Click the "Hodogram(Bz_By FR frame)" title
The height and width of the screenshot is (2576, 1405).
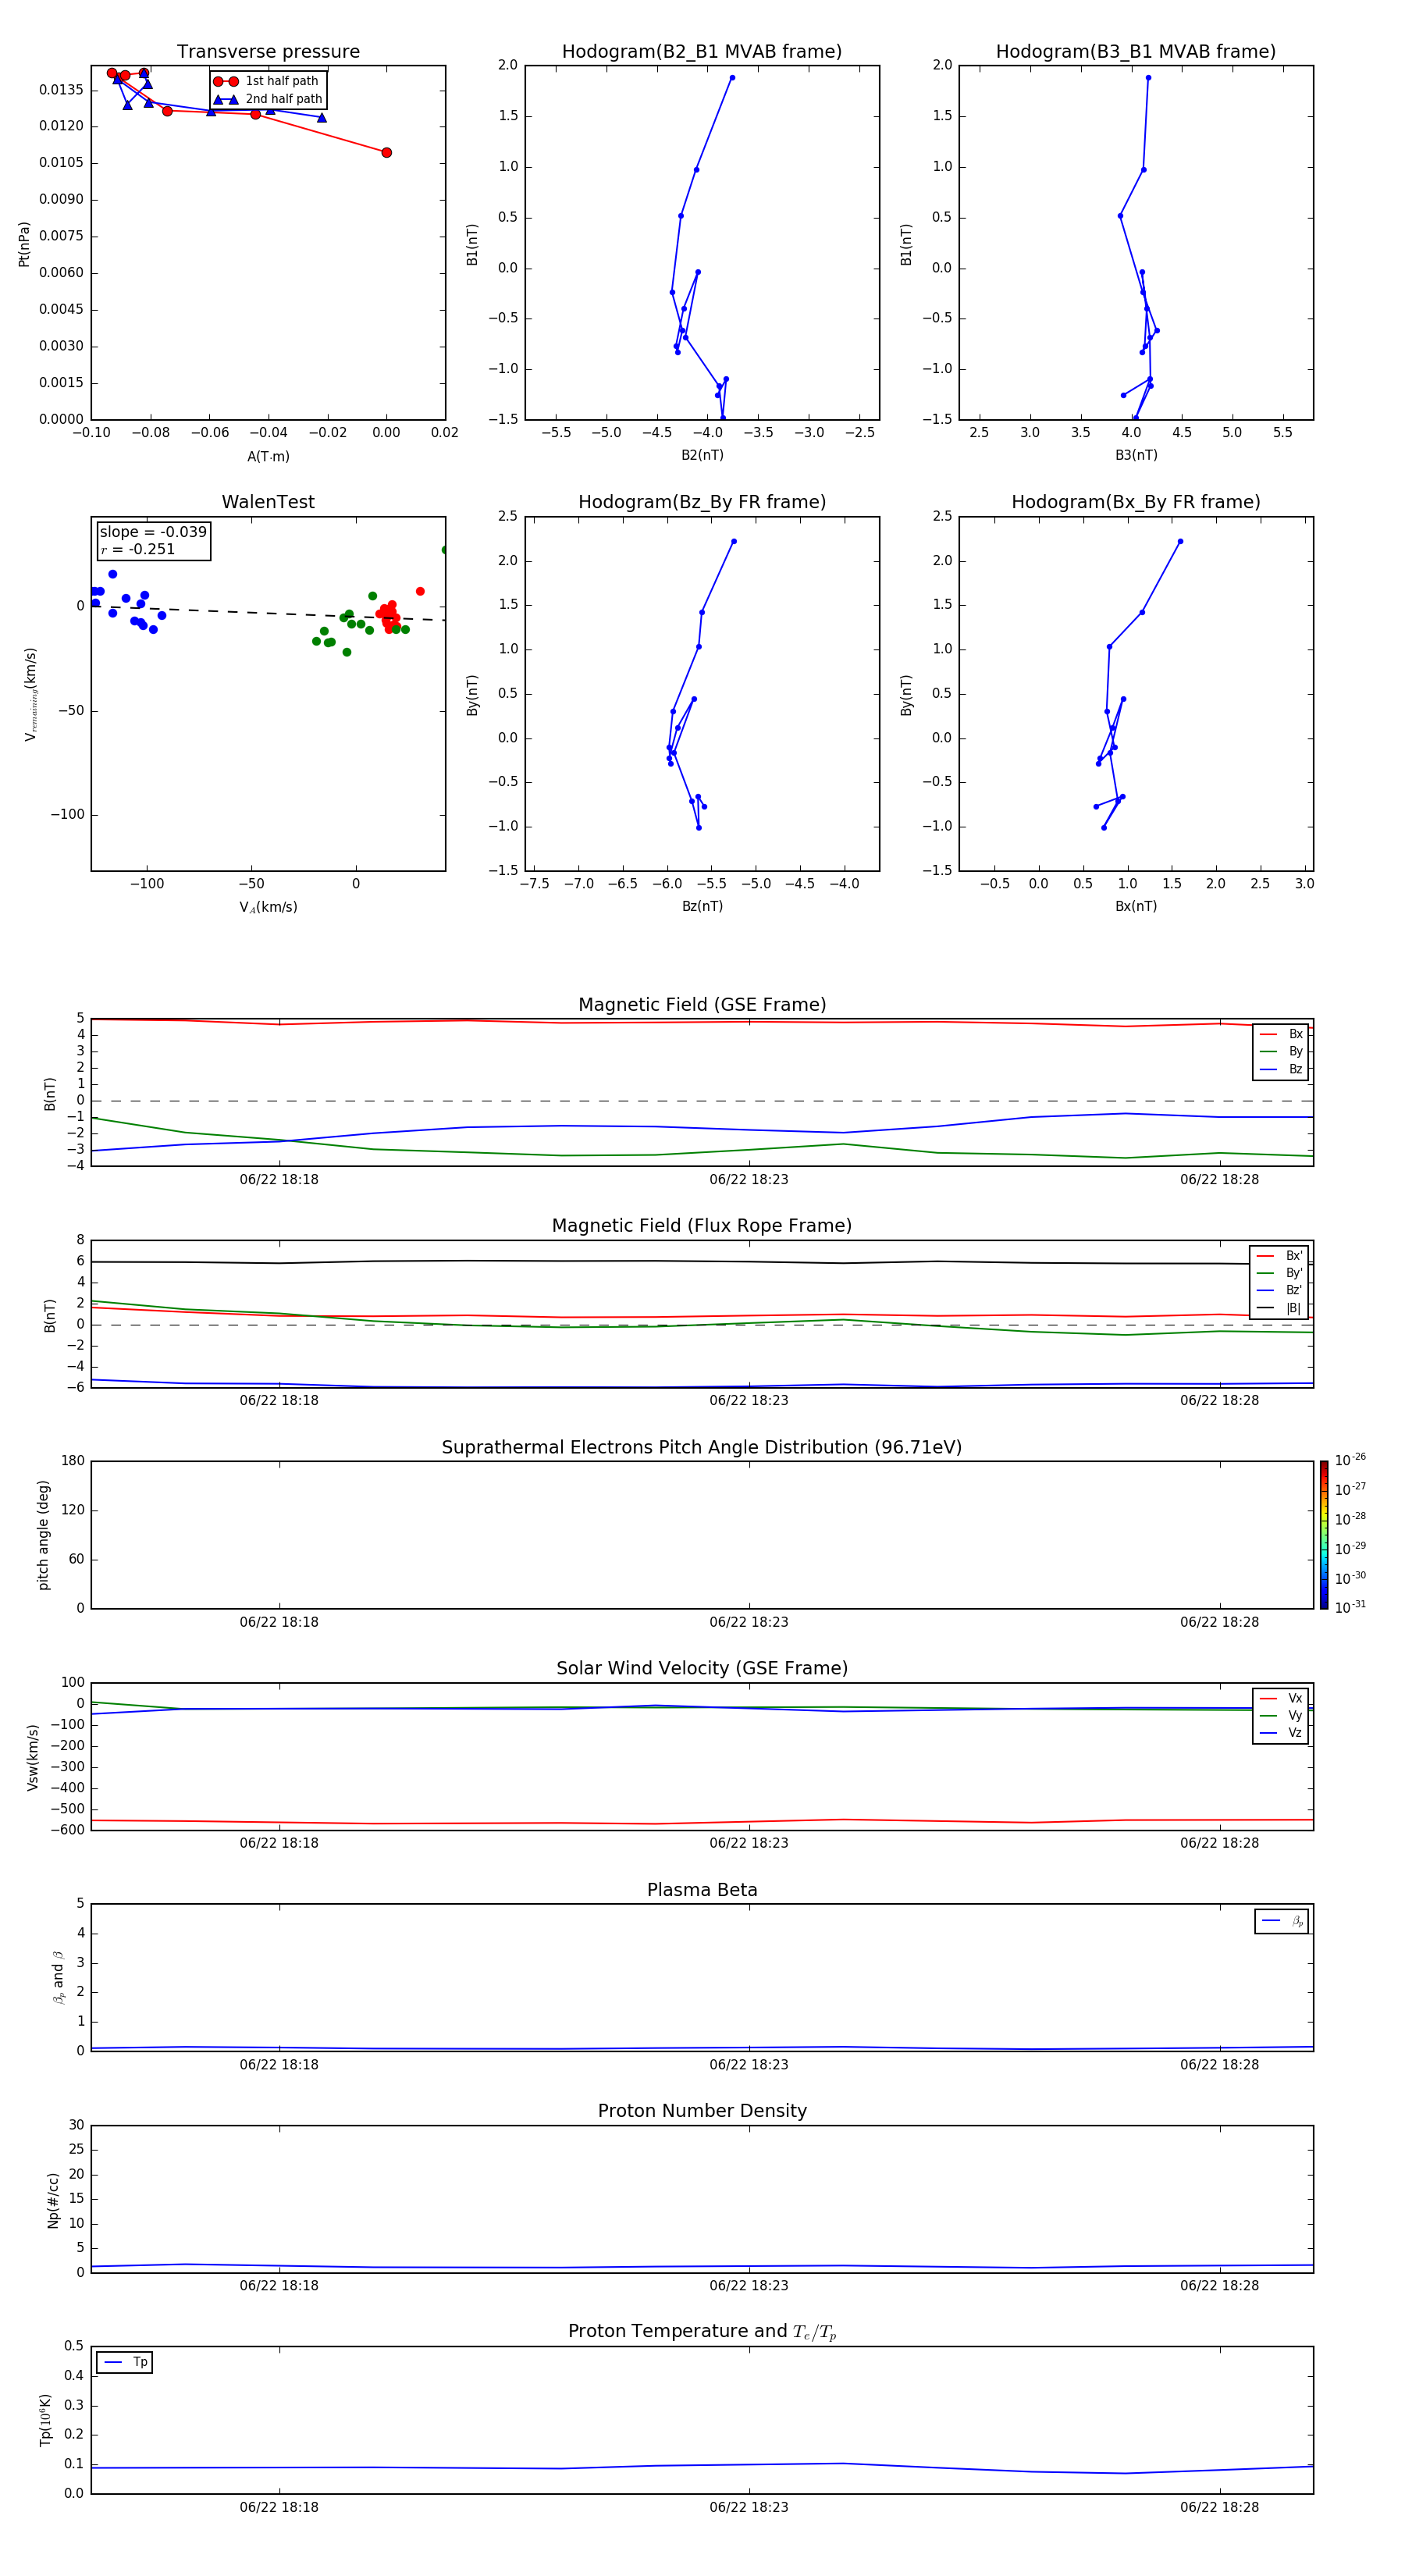click(x=702, y=502)
